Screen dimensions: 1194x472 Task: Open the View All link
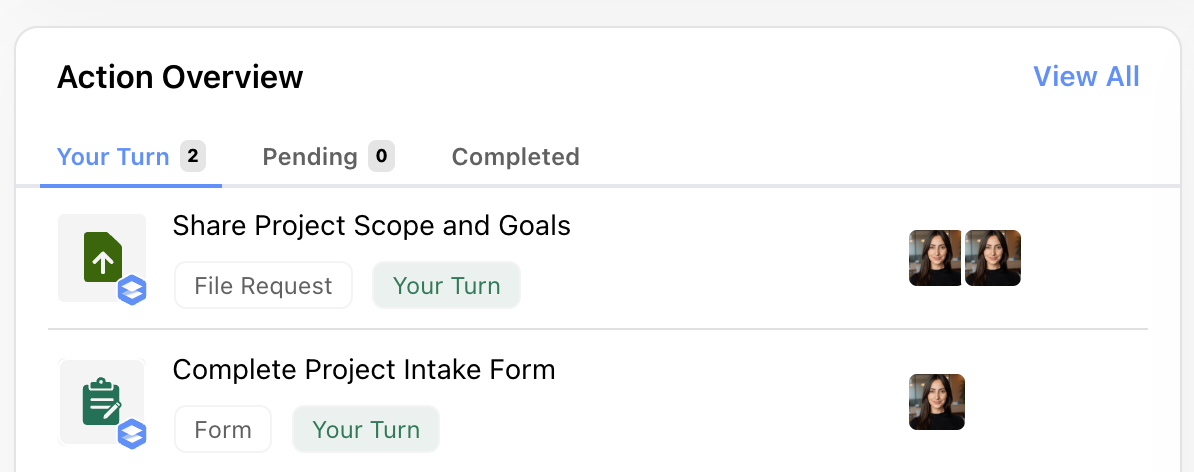click(x=1086, y=77)
